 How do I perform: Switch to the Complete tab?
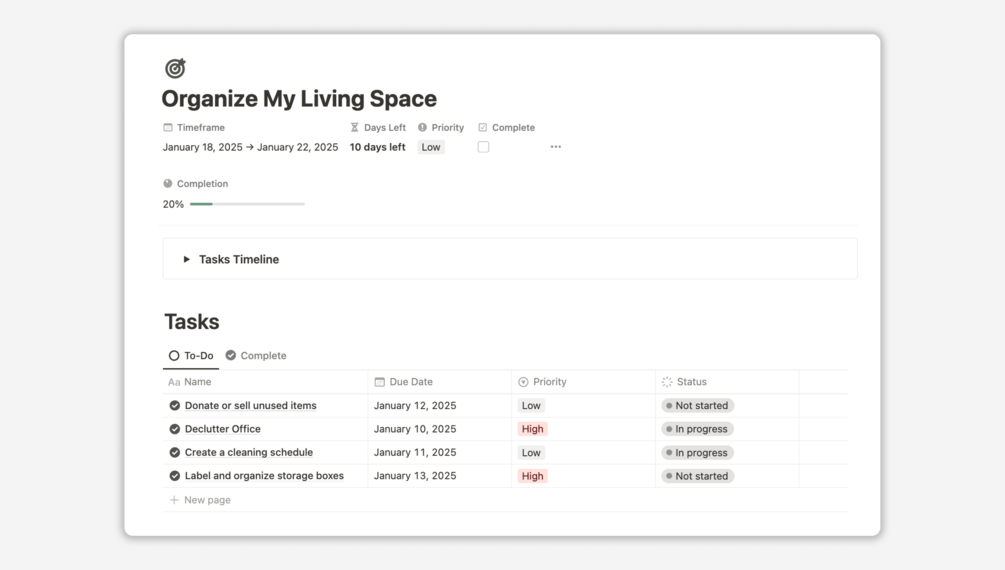pos(256,356)
